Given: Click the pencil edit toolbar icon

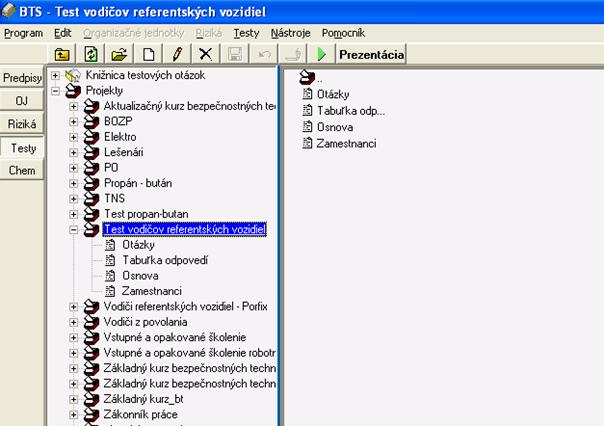Looking at the screenshot, I should (177, 54).
